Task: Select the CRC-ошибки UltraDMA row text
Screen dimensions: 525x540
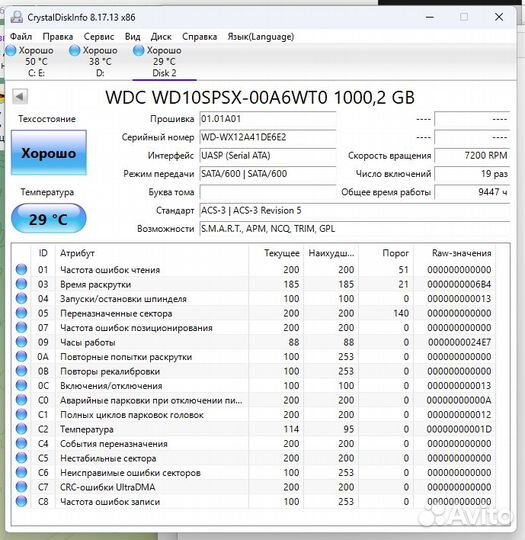Action: pyautogui.click(x=107, y=487)
